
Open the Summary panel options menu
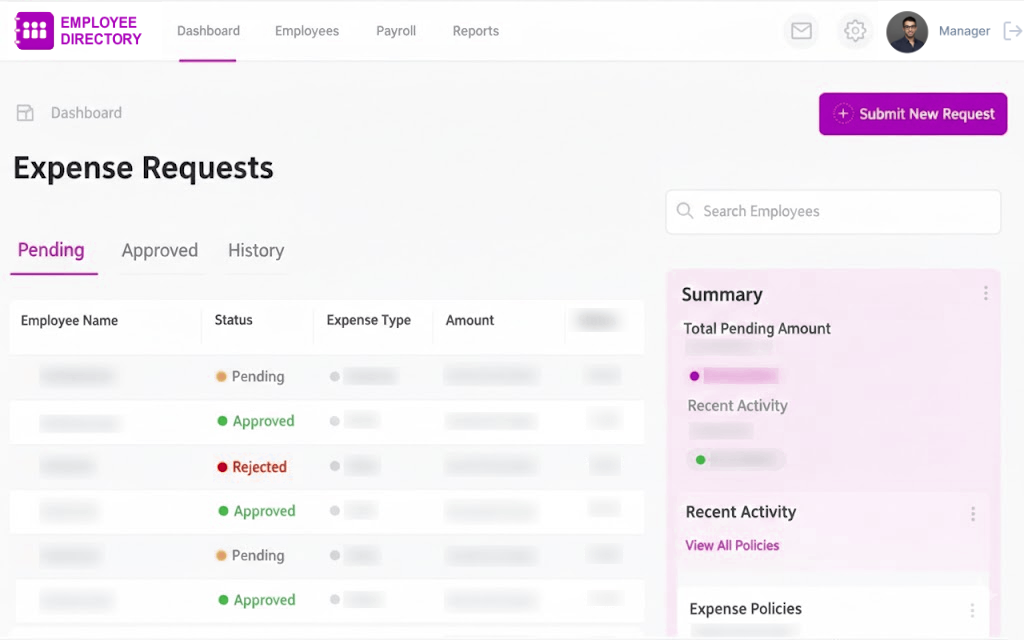coord(986,292)
